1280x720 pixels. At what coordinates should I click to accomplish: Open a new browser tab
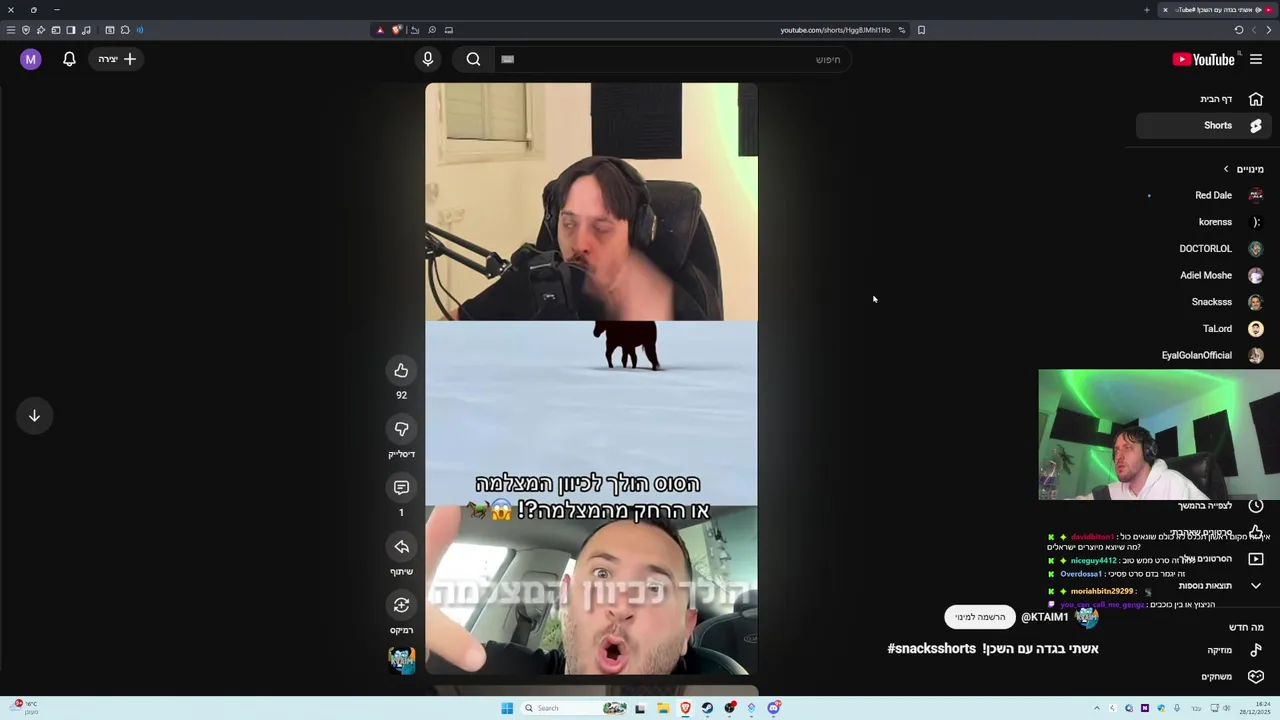coord(1147,10)
